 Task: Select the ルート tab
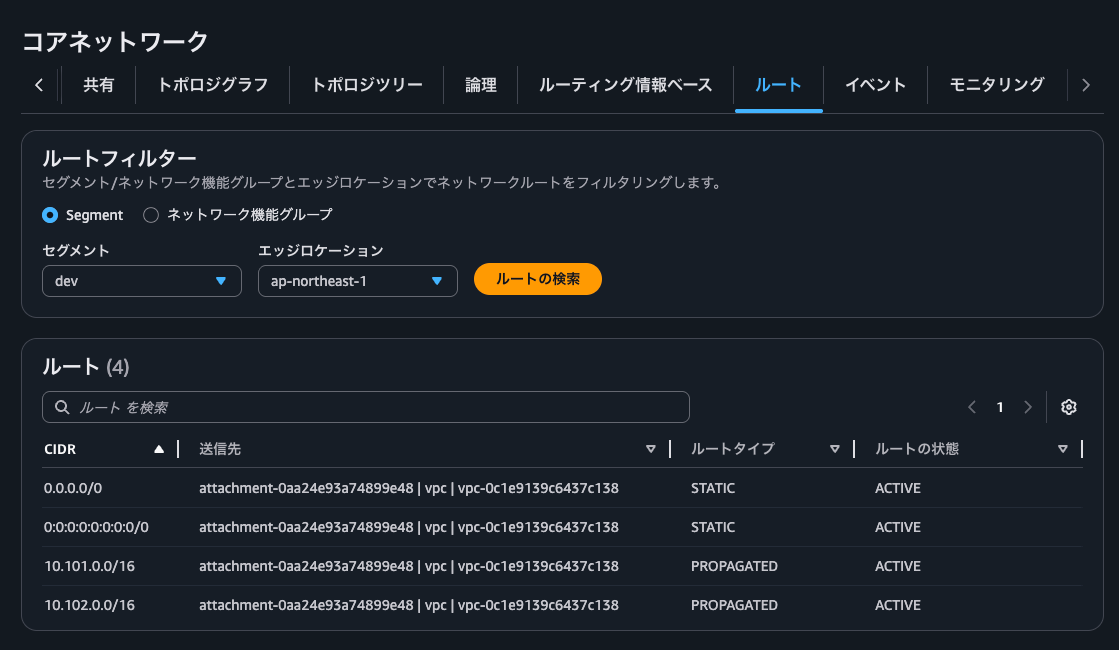(779, 85)
